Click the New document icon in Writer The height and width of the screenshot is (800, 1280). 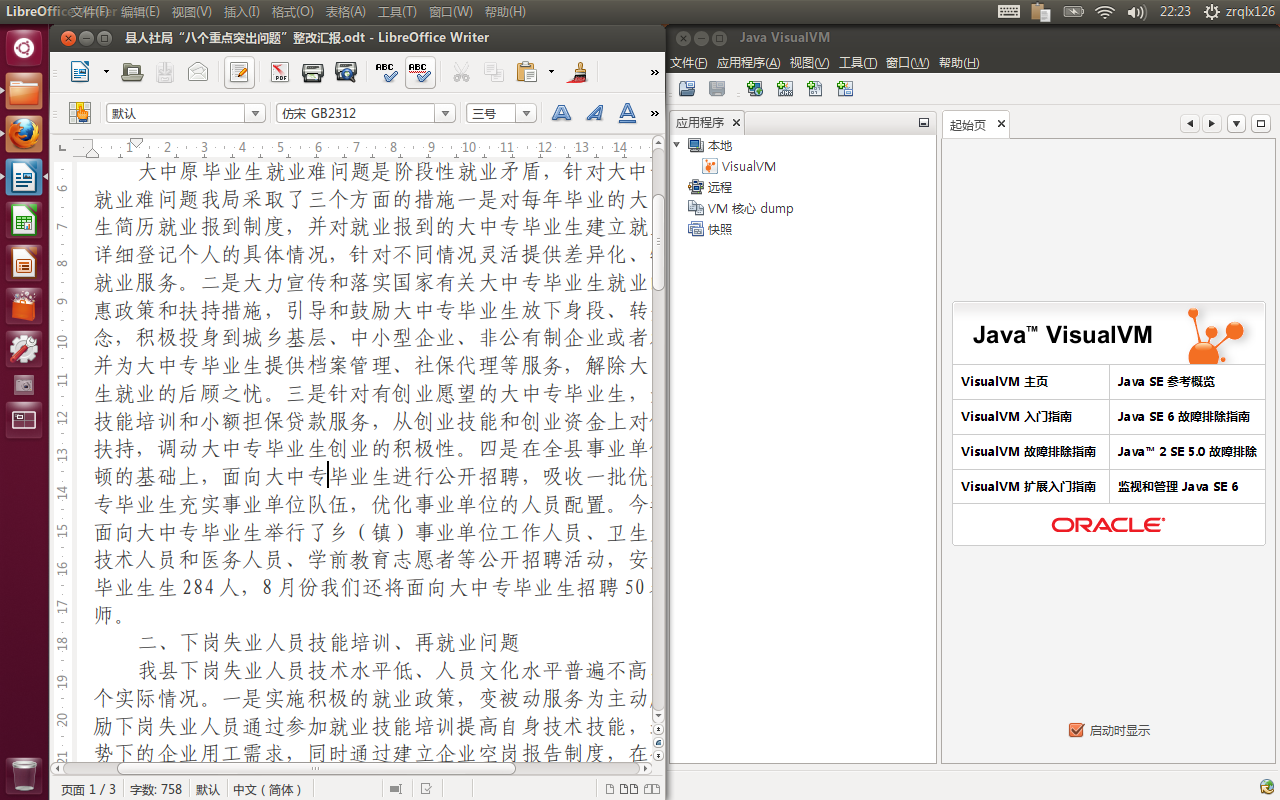[x=80, y=72]
